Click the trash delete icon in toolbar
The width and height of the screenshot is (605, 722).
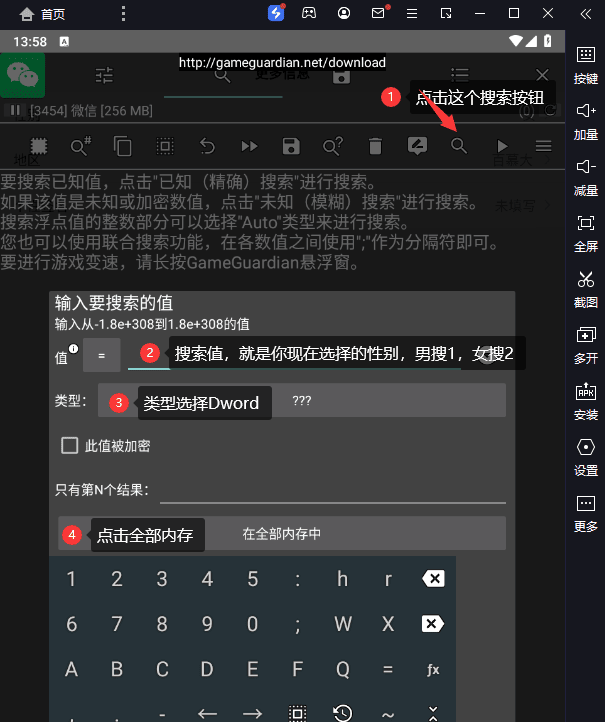click(x=375, y=146)
